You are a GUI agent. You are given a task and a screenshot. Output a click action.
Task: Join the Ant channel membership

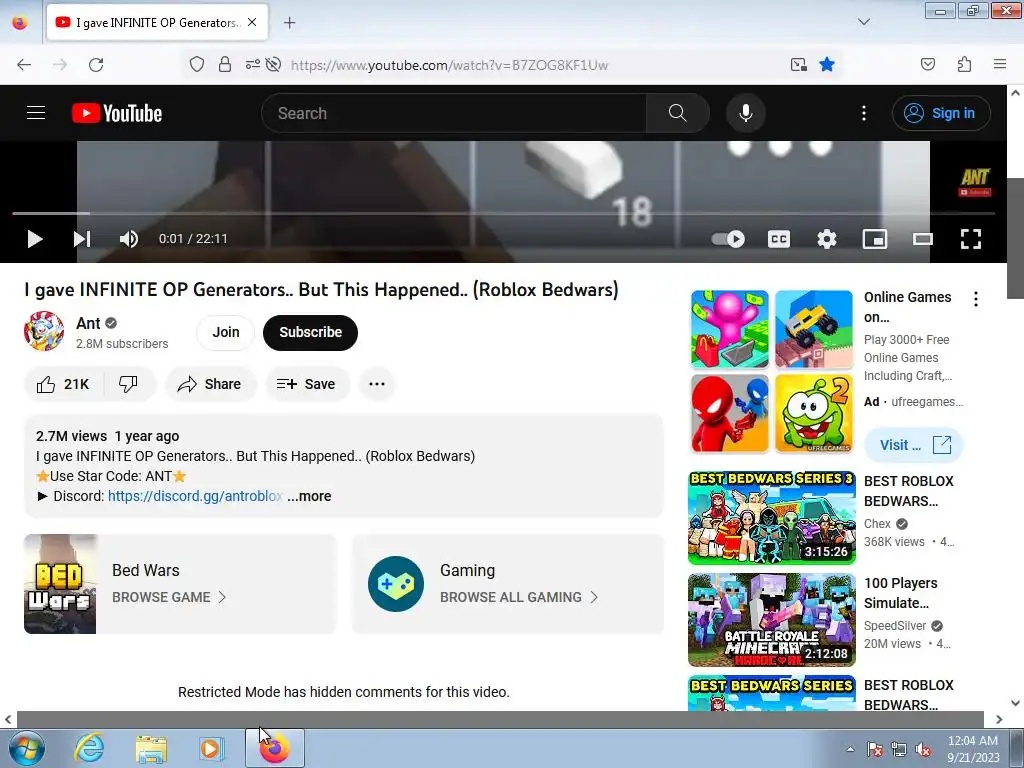[x=226, y=332]
